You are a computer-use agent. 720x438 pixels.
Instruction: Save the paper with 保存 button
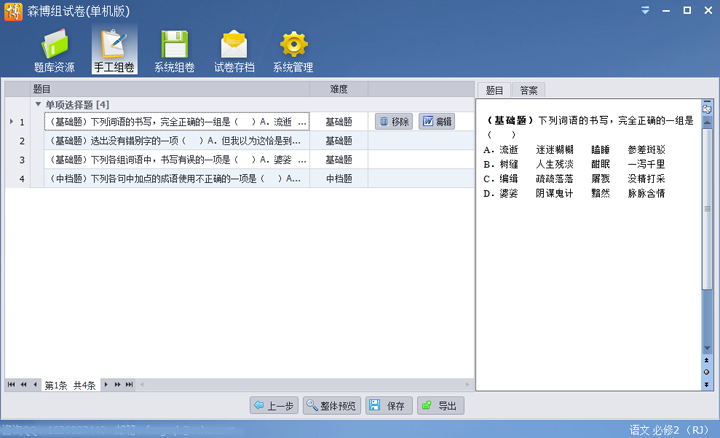pyautogui.click(x=386, y=406)
